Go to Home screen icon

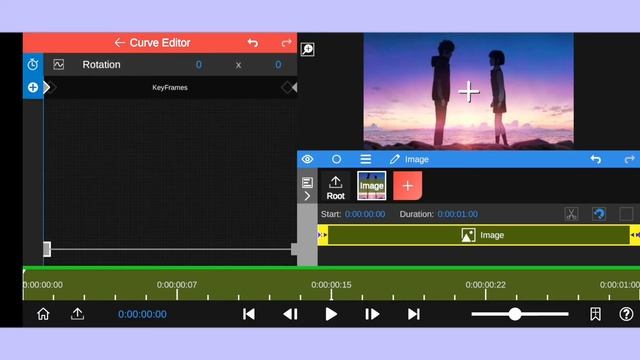coord(43,314)
